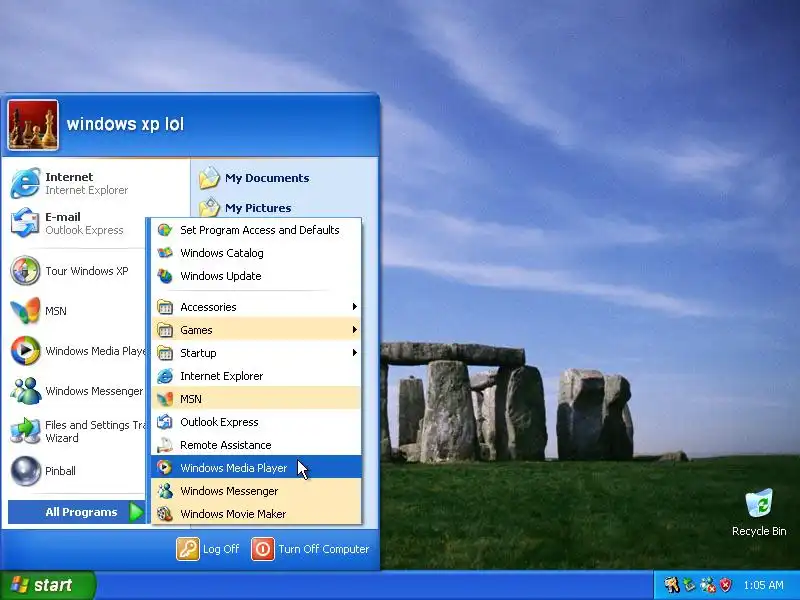Viewport: 800px width, 600px height.
Task: Open My Documents folder
Action: (x=254, y=178)
